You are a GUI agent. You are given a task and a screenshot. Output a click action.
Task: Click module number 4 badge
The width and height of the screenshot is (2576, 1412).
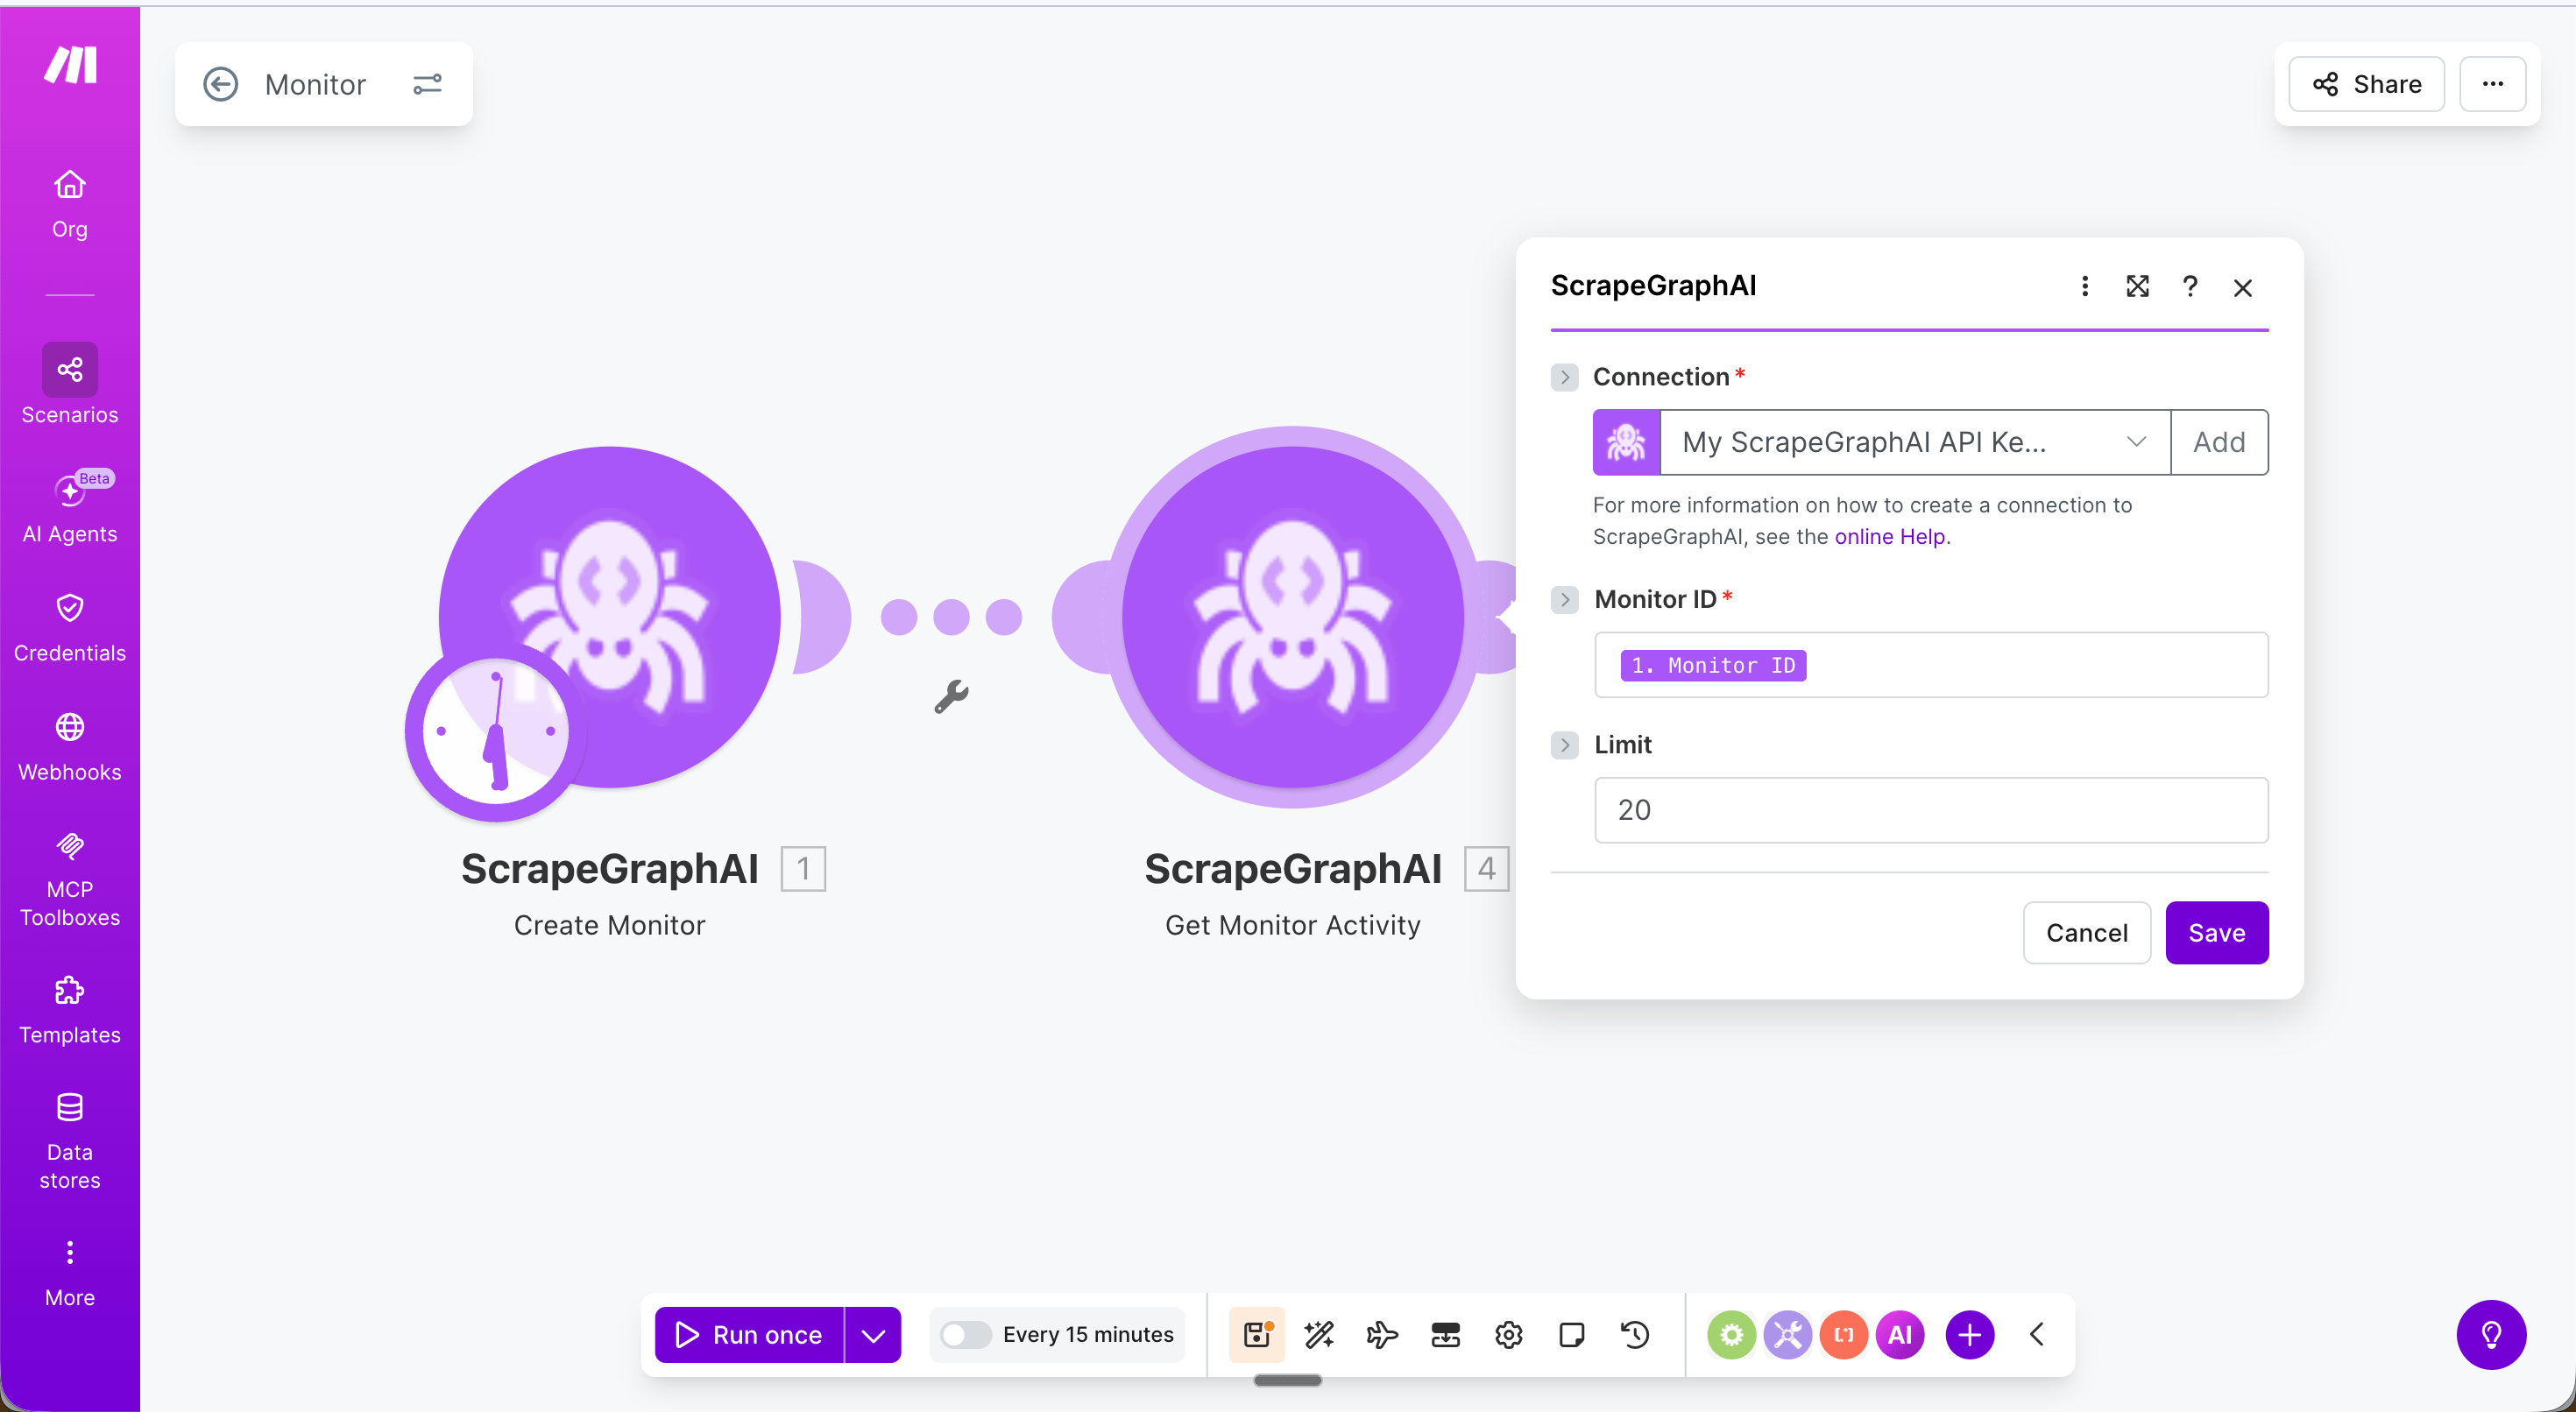click(1486, 868)
